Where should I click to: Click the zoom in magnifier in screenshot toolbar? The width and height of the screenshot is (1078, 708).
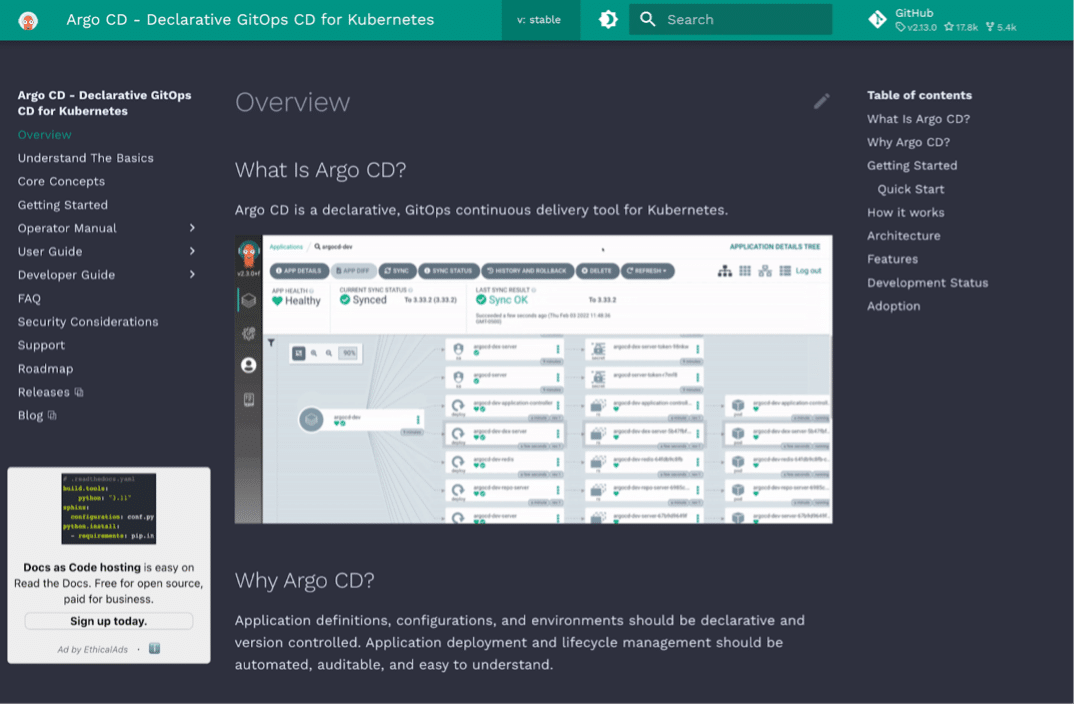(x=315, y=355)
